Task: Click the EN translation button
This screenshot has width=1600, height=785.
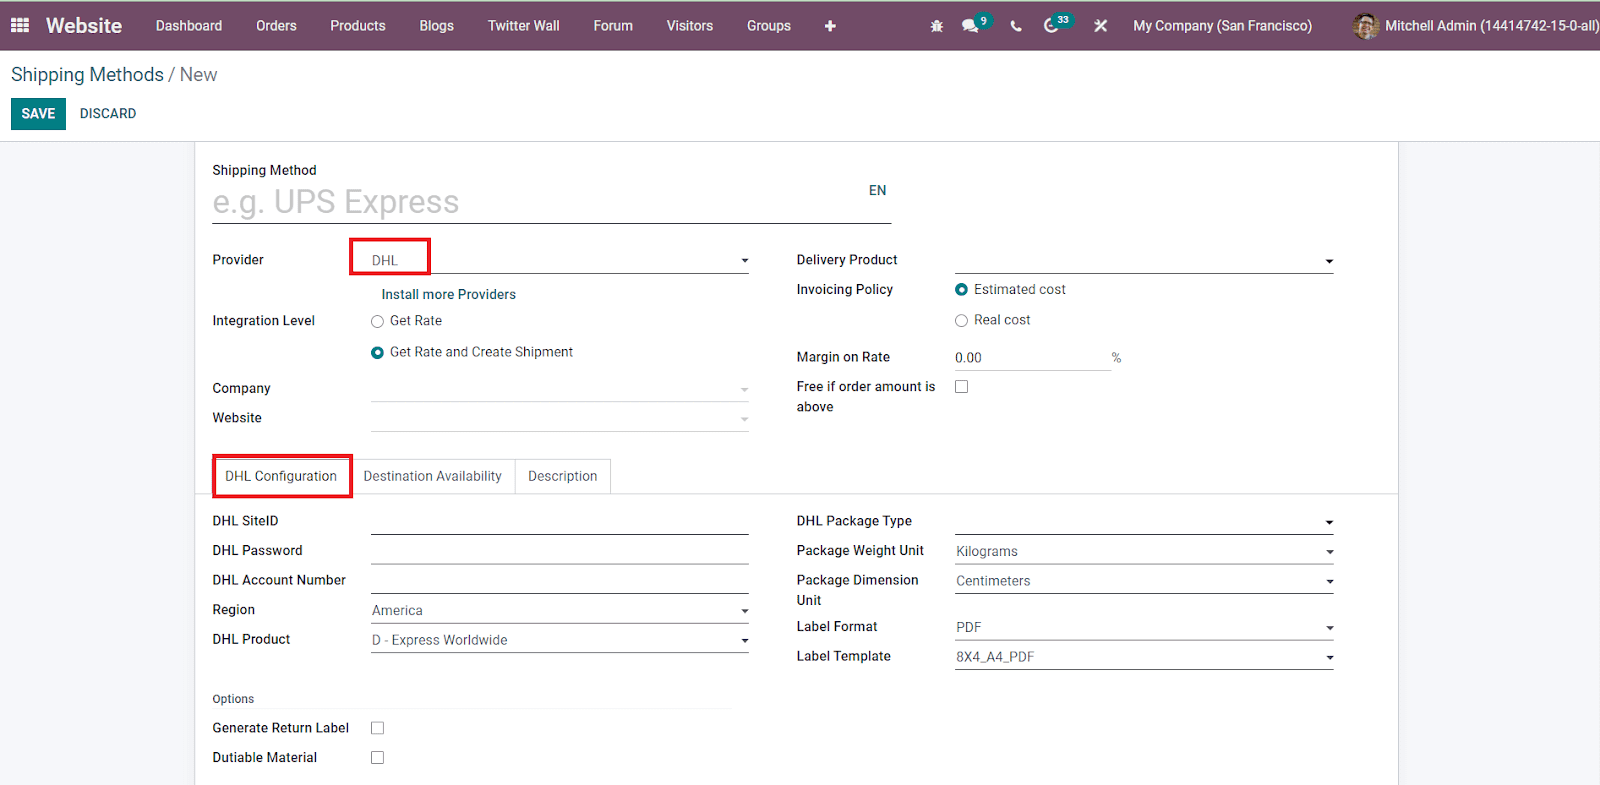Action: (877, 191)
